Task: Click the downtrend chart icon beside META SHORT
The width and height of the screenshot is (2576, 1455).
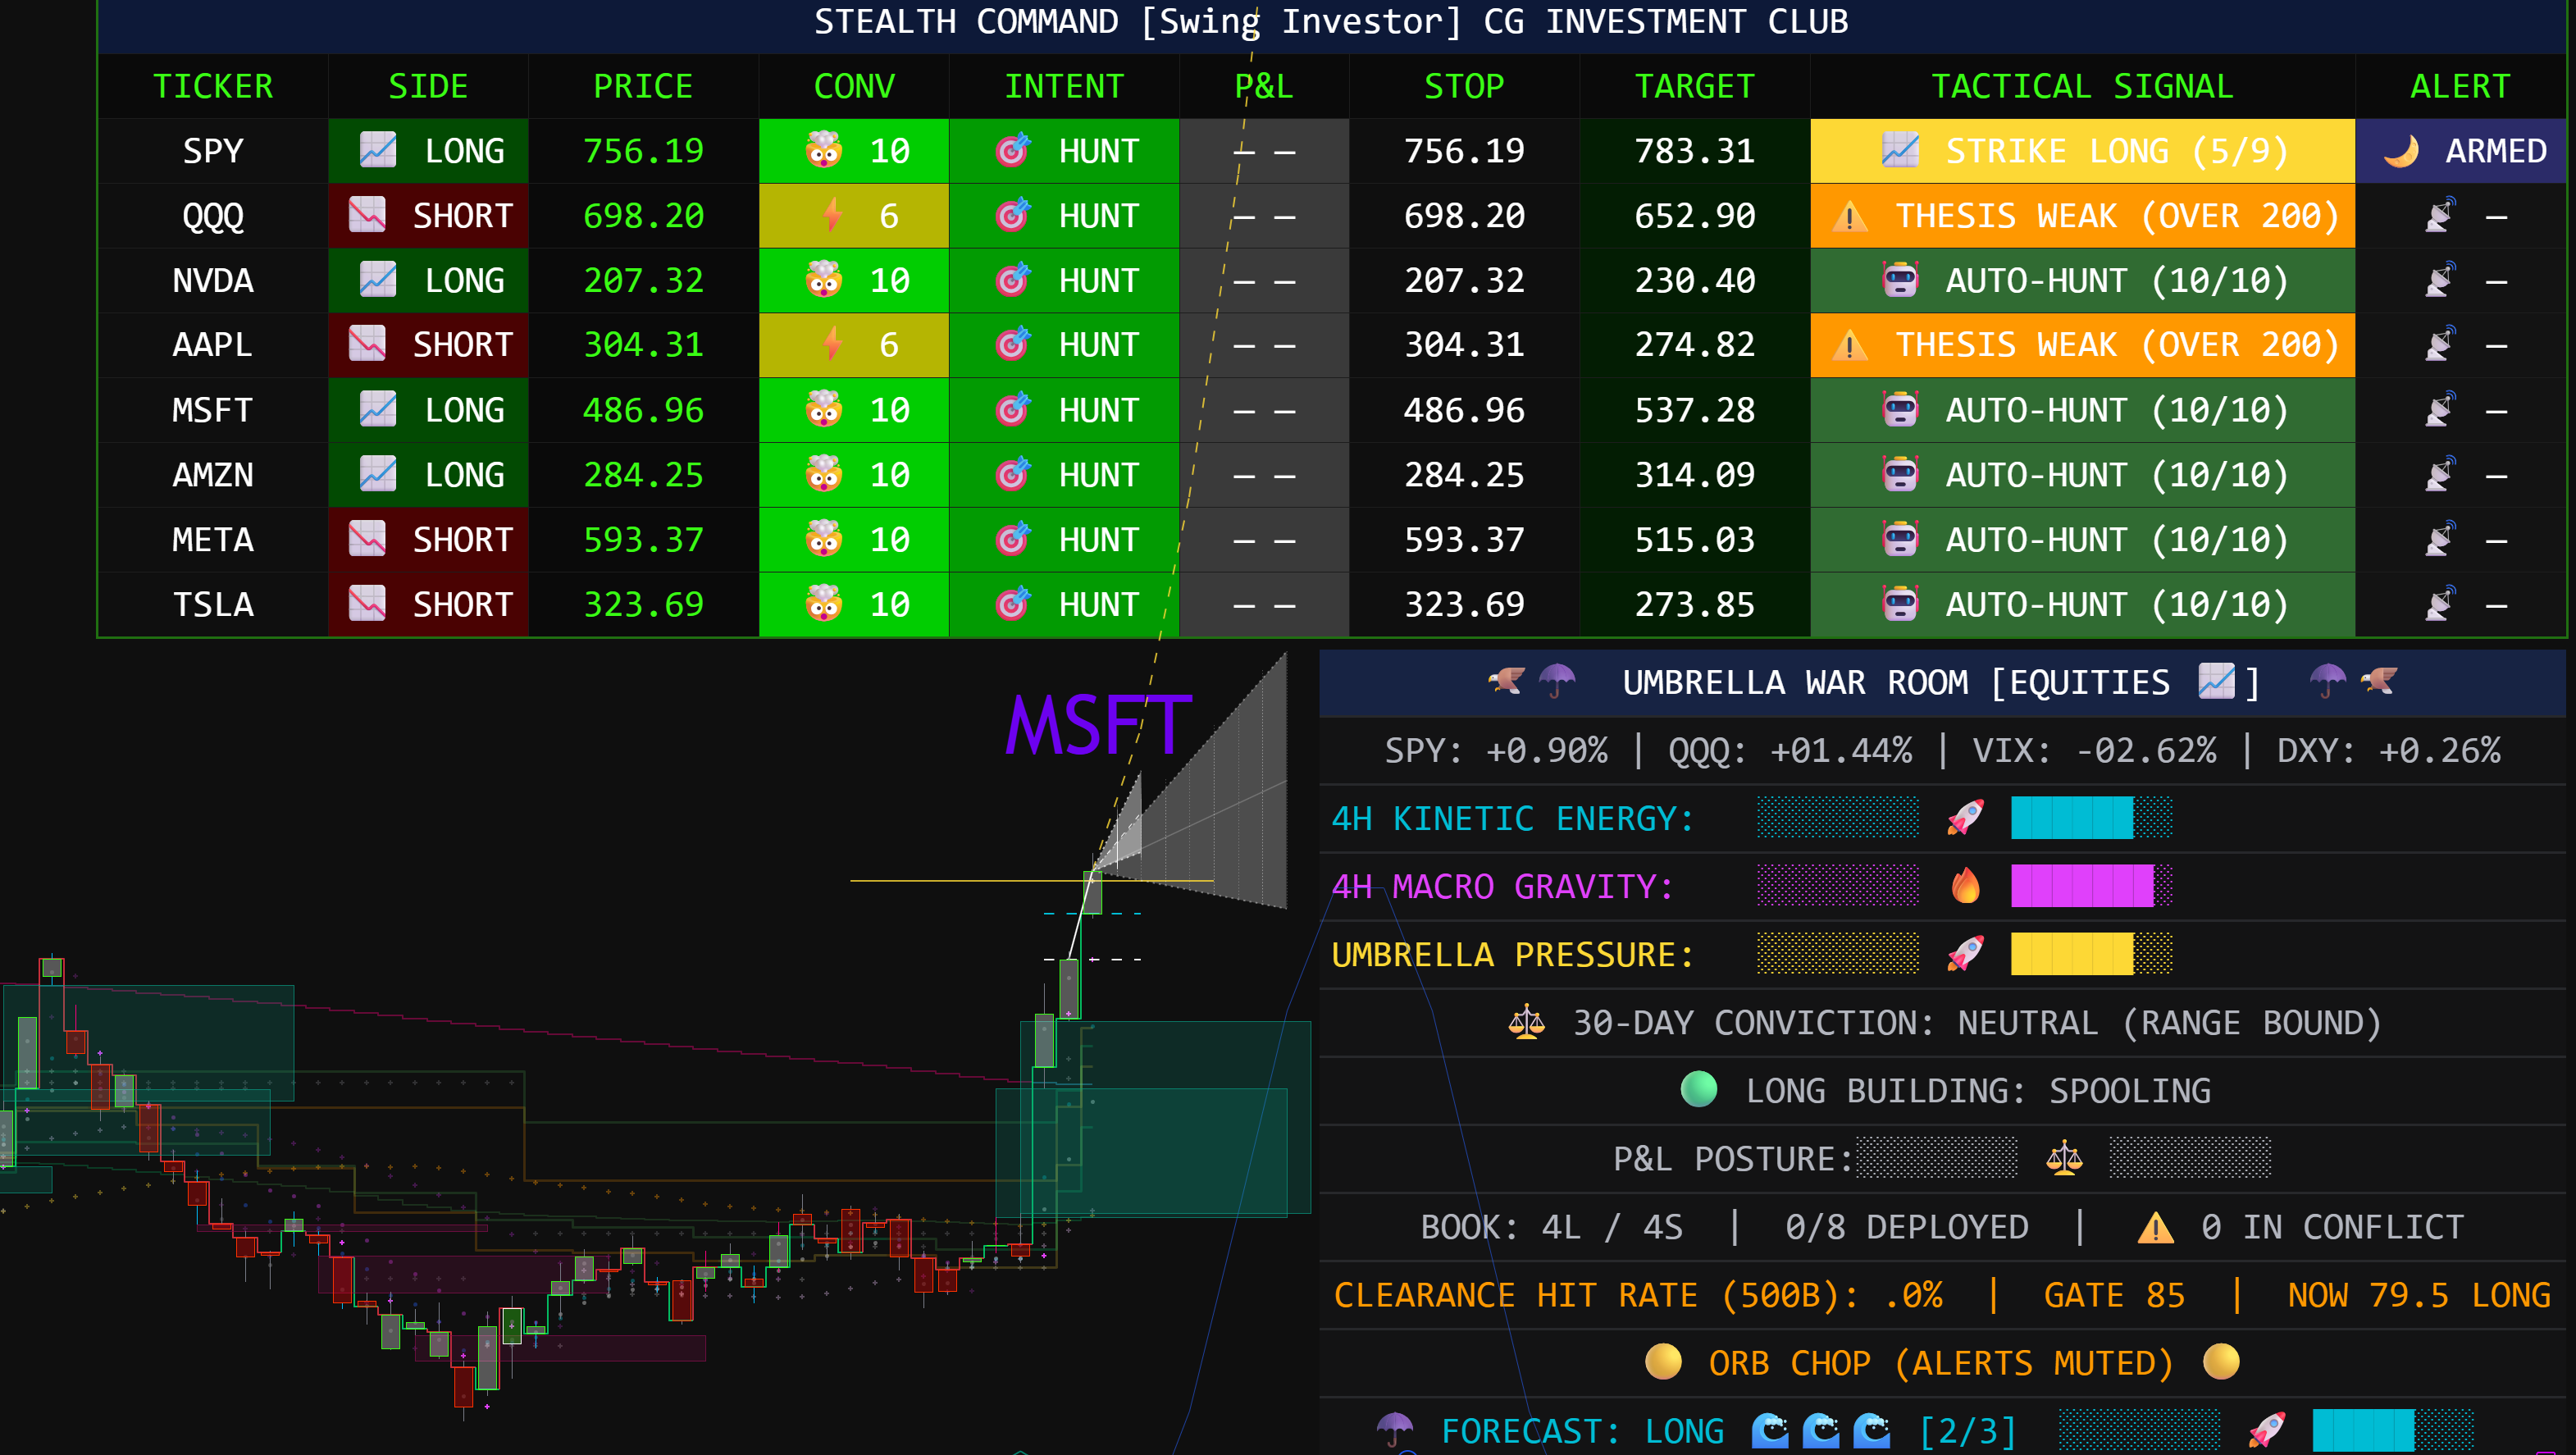Action: tap(367, 539)
